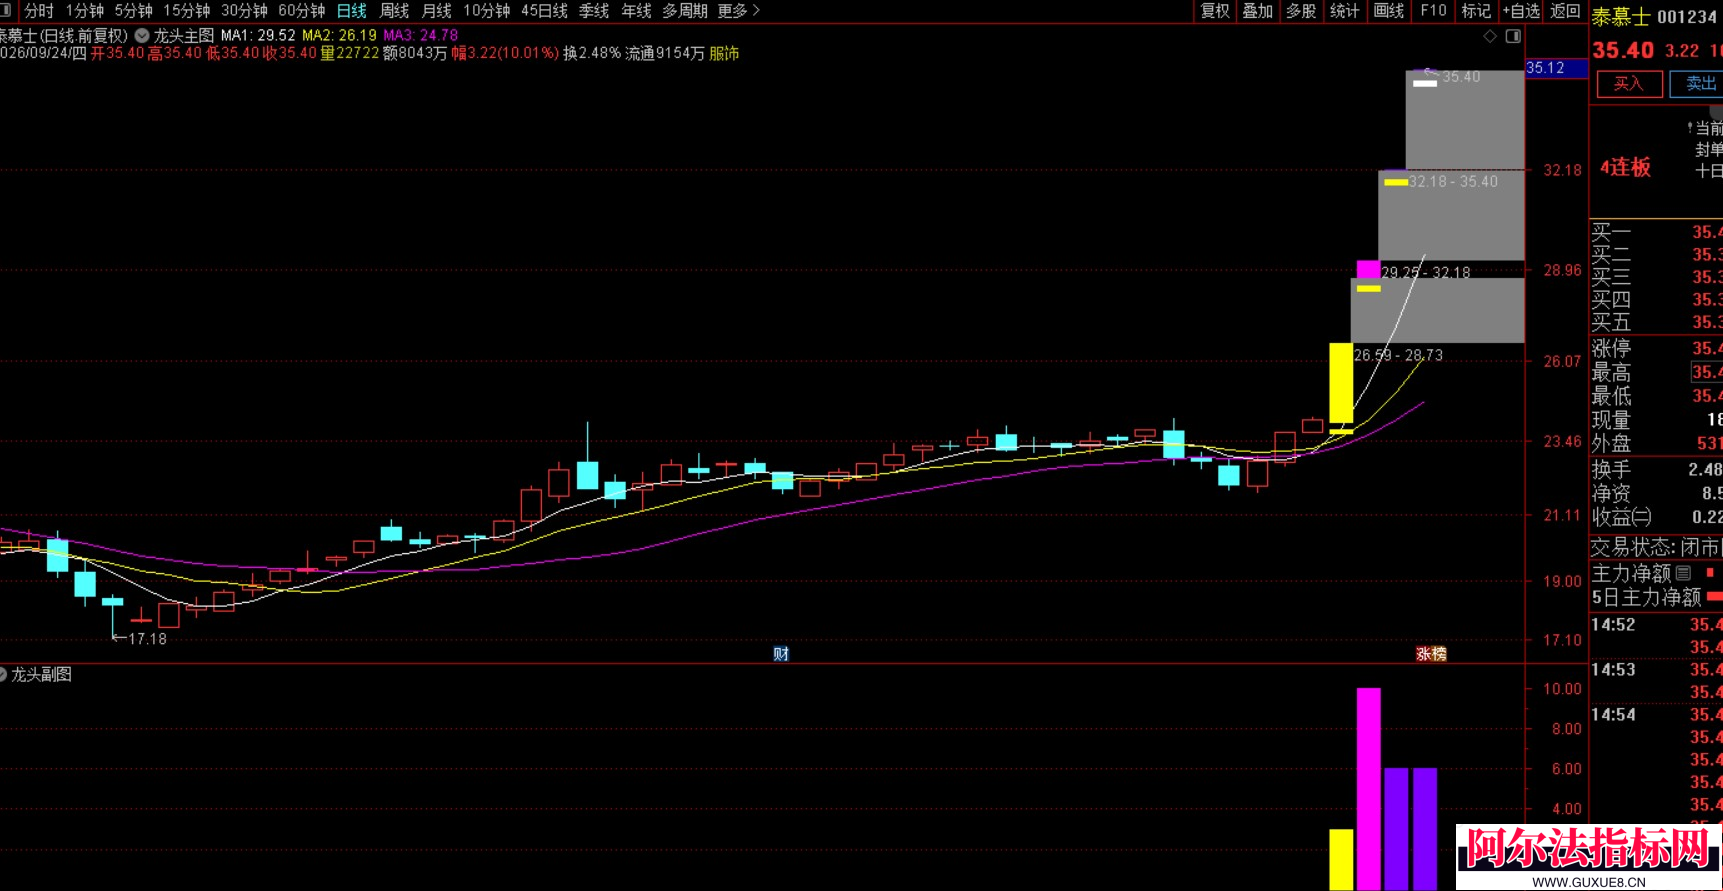Expand the 更多 timeframe options
This screenshot has height=891, width=1723.
click(739, 10)
